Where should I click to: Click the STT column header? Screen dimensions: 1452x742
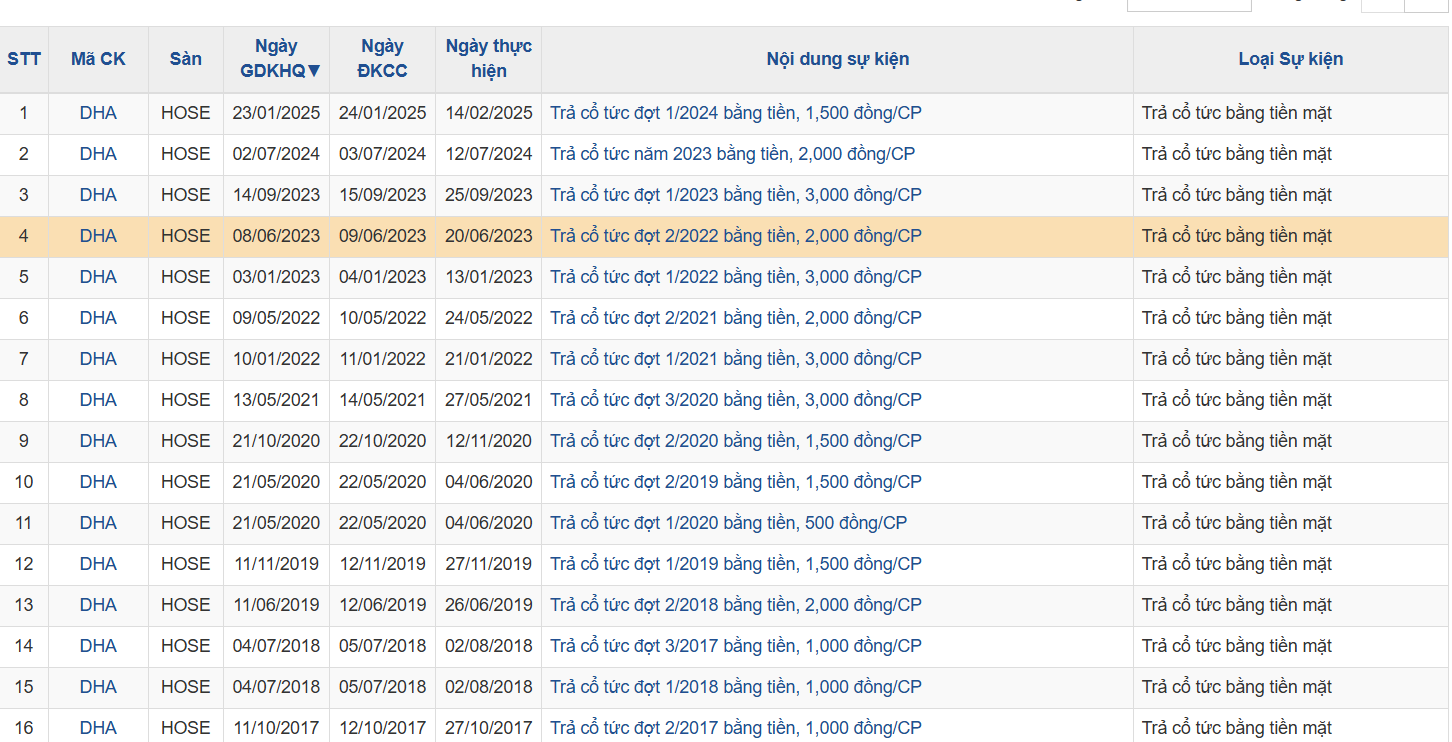24,59
